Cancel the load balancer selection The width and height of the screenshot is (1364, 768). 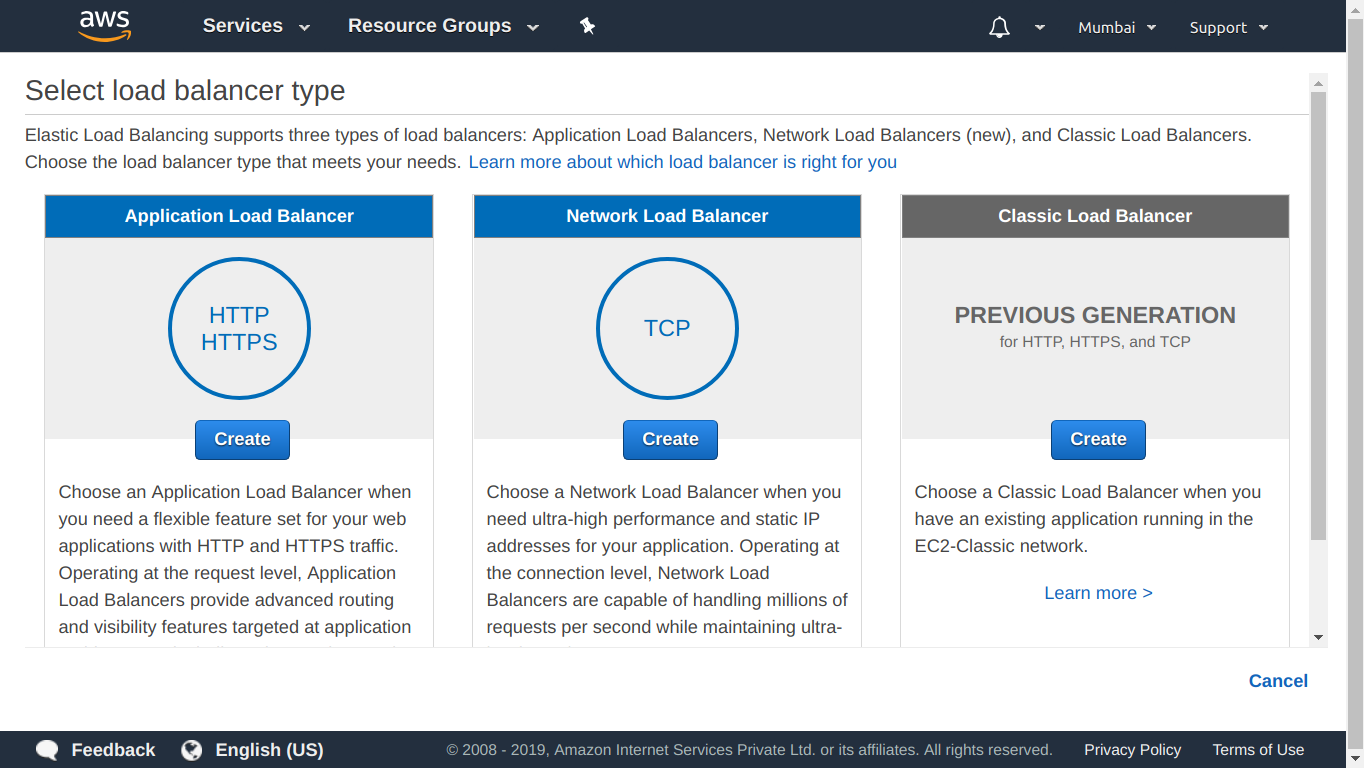[1278, 681]
